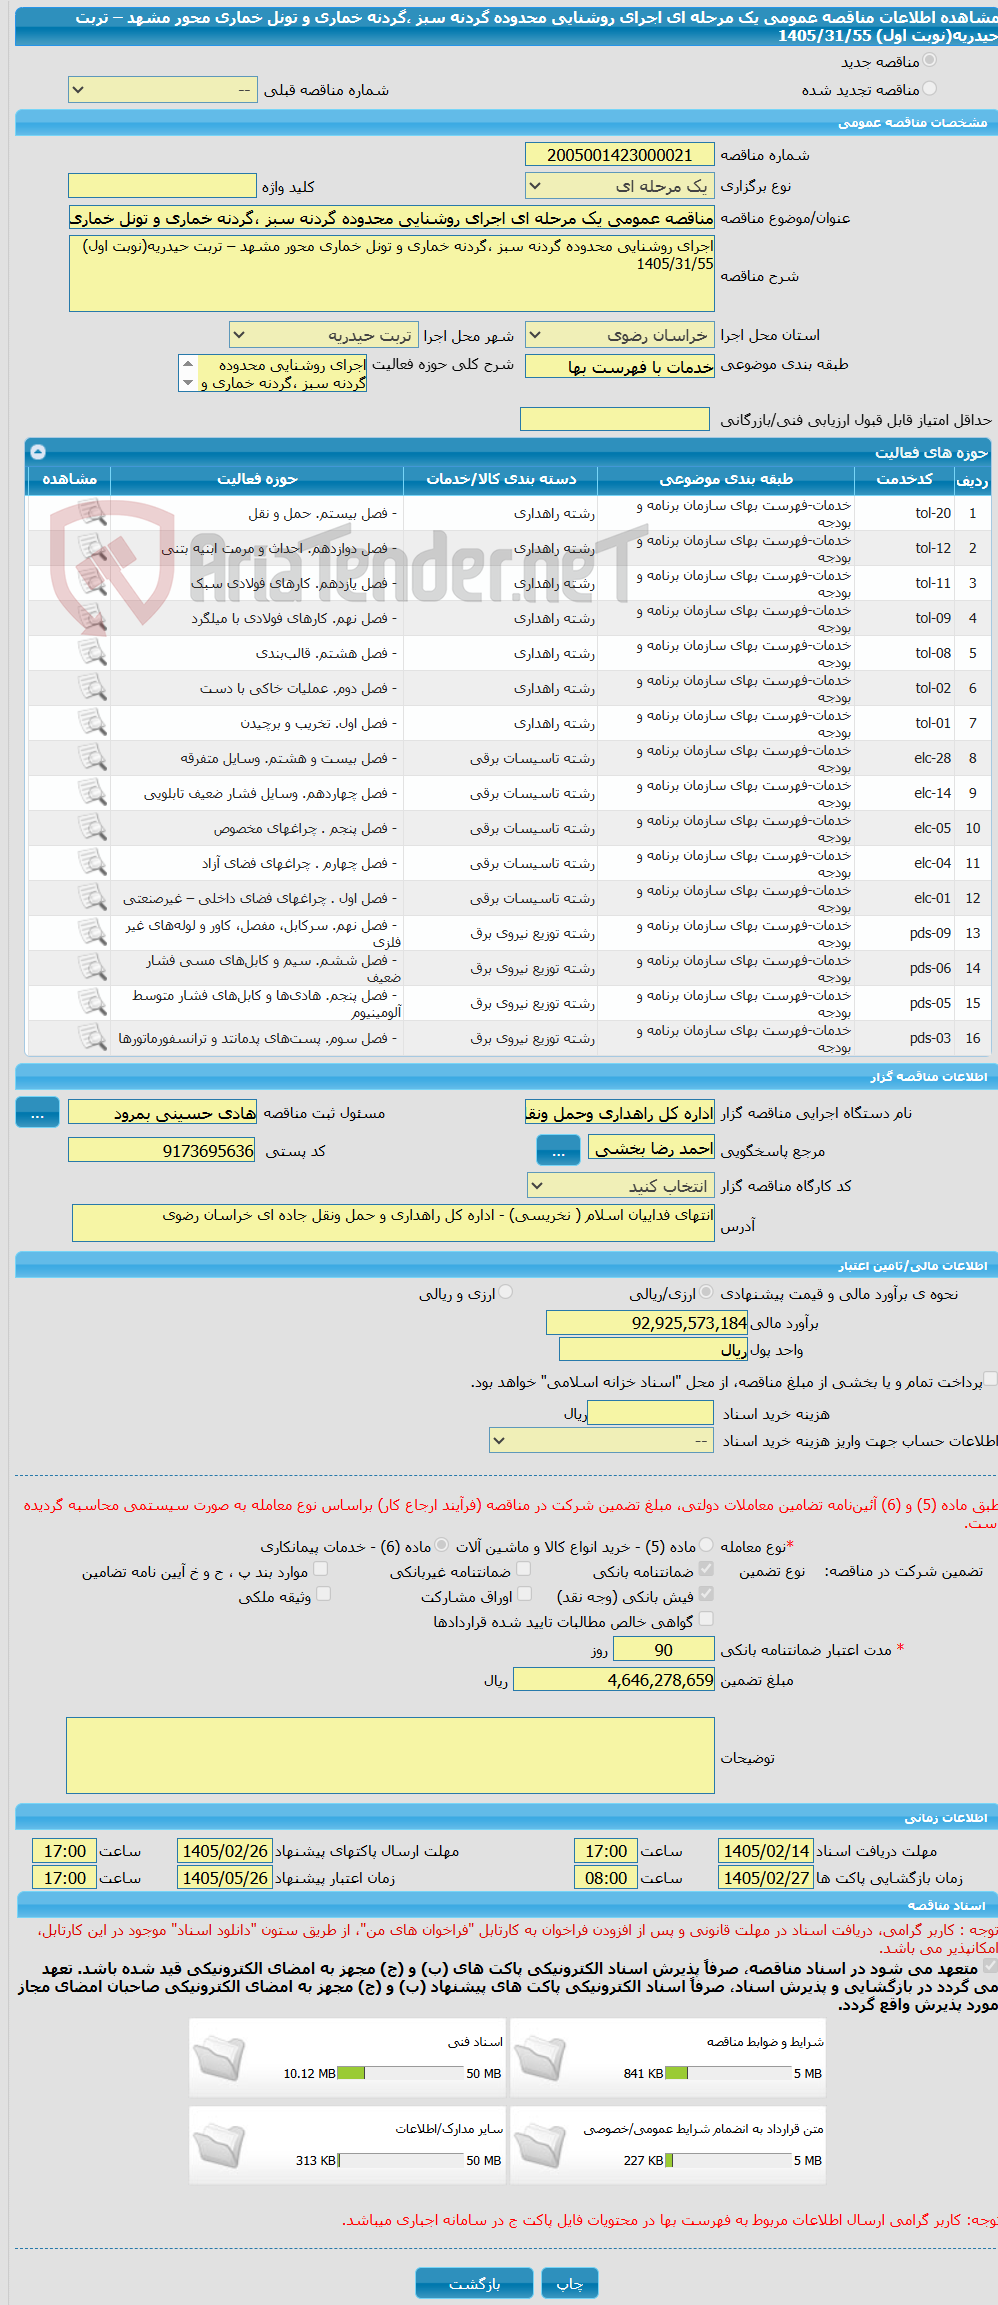
Task: Select ماده (6) خدمات پیمانکاری radio
Action: [x=442, y=1545]
